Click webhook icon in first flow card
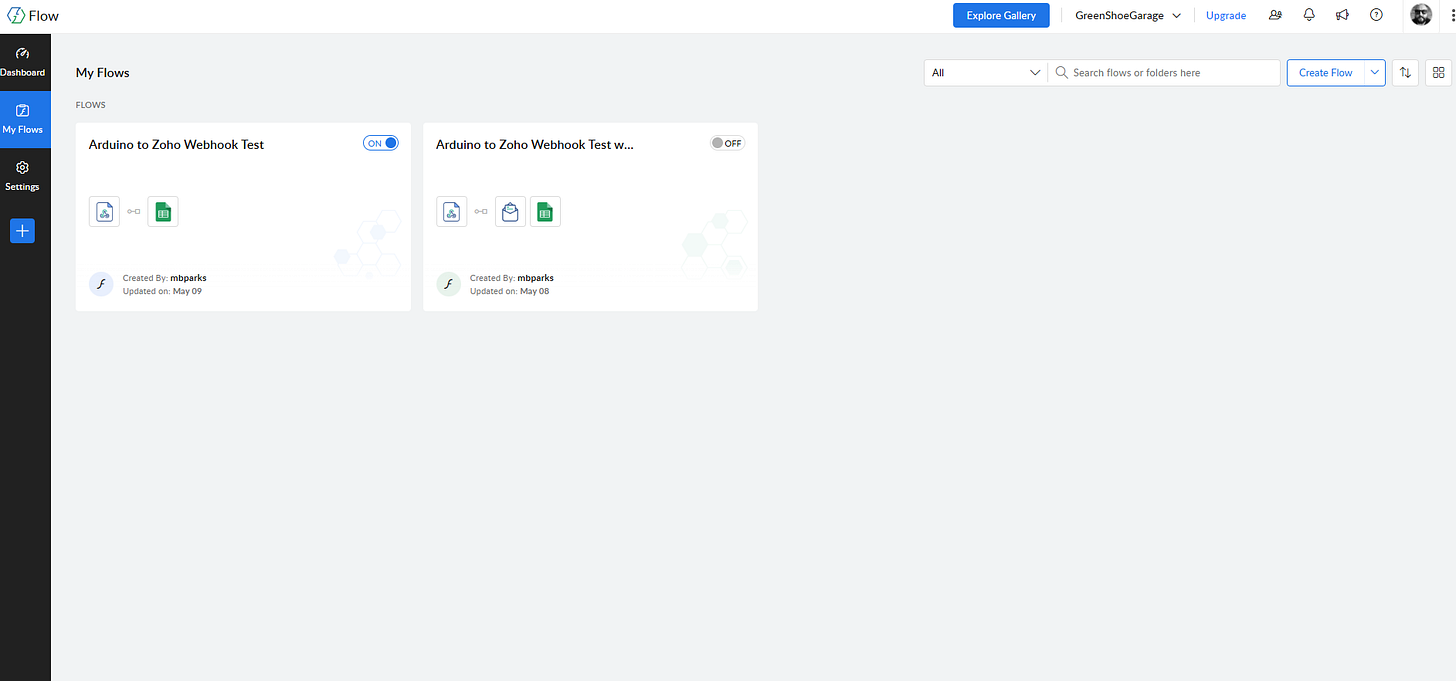Viewport: 1456px width, 681px height. point(104,212)
